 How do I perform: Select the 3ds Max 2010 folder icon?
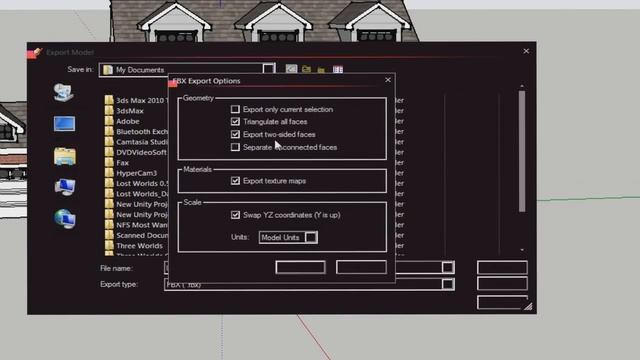coord(109,100)
